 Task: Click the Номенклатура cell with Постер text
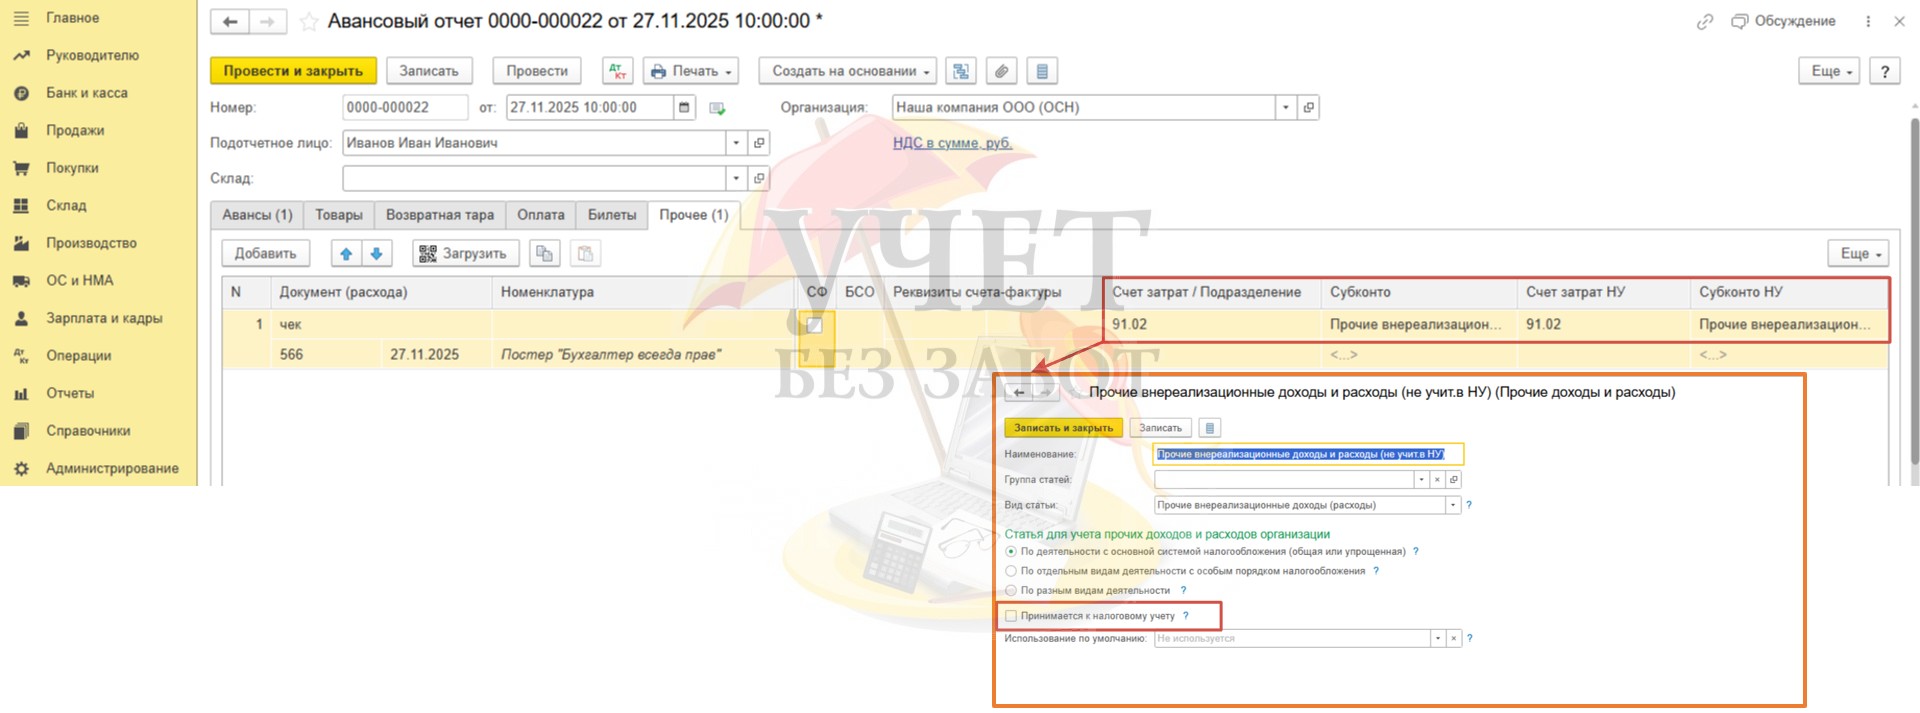click(x=645, y=355)
